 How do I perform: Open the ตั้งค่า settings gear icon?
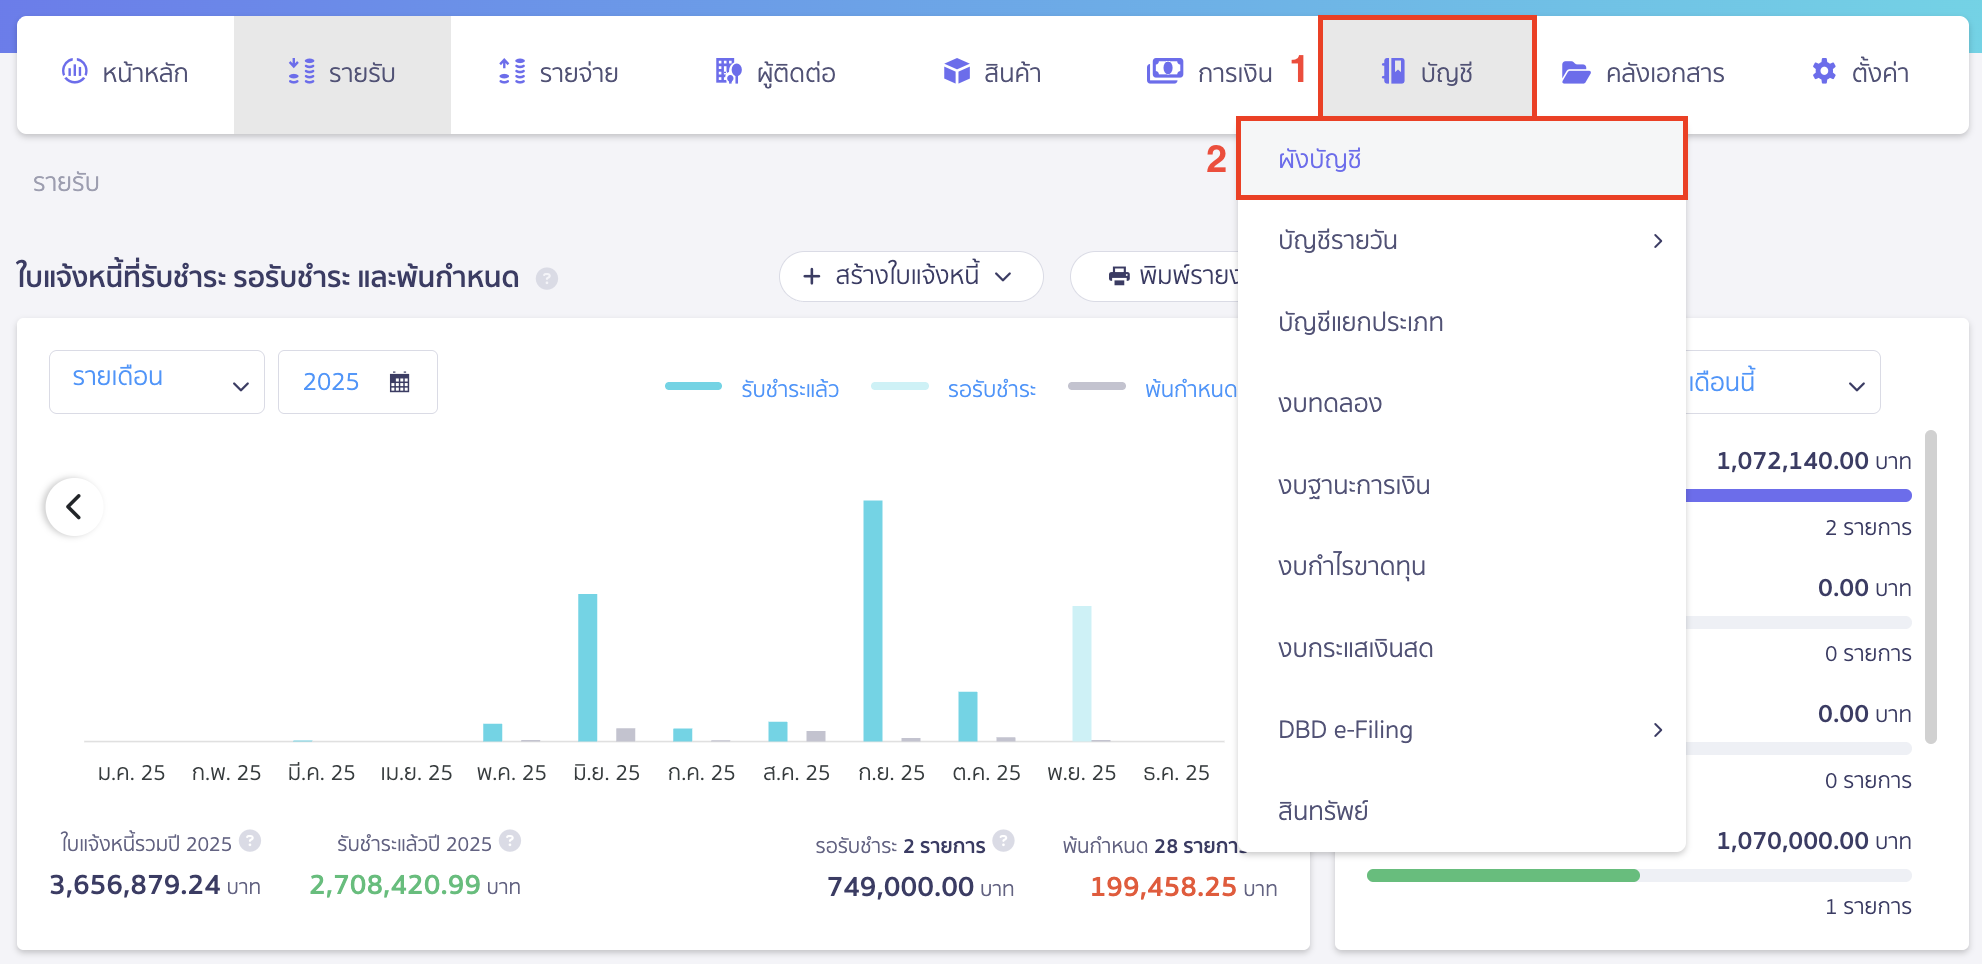[x=1824, y=71]
